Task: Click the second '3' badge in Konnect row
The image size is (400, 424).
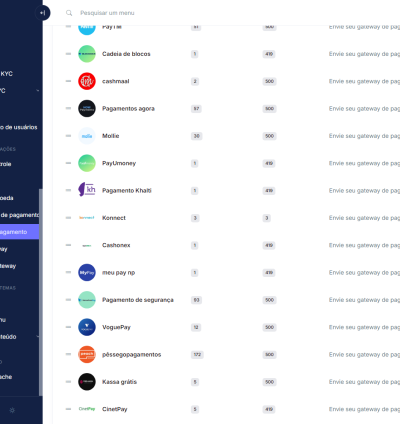Action: point(266,218)
